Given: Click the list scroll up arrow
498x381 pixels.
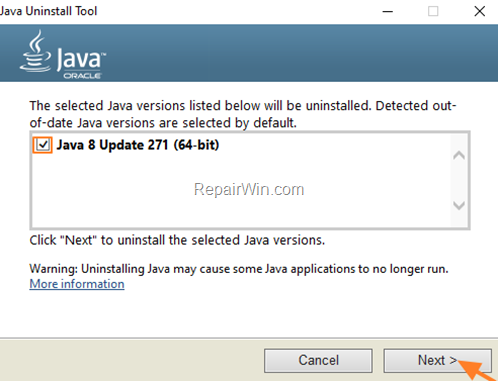Looking at the screenshot, I should pyautogui.click(x=459, y=155).
